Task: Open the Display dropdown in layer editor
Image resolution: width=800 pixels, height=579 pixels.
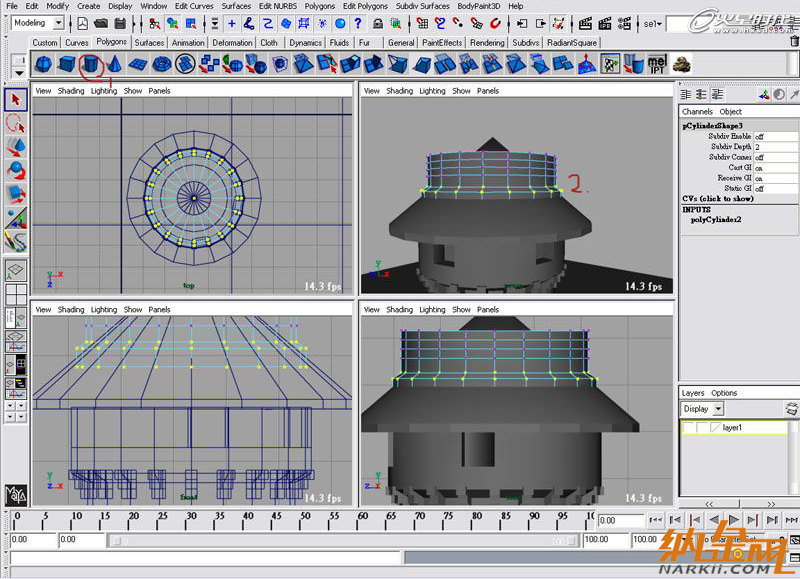Action: pos(702,409)
